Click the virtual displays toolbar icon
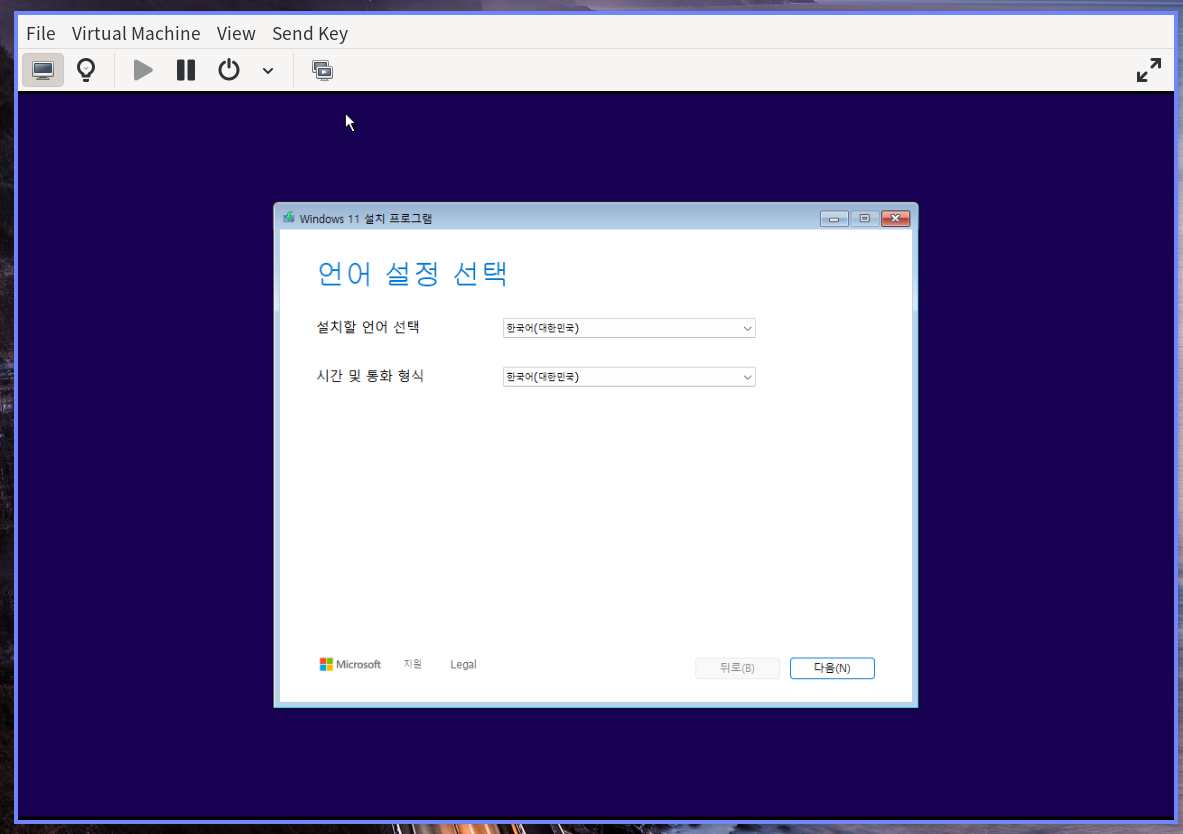 322,70
